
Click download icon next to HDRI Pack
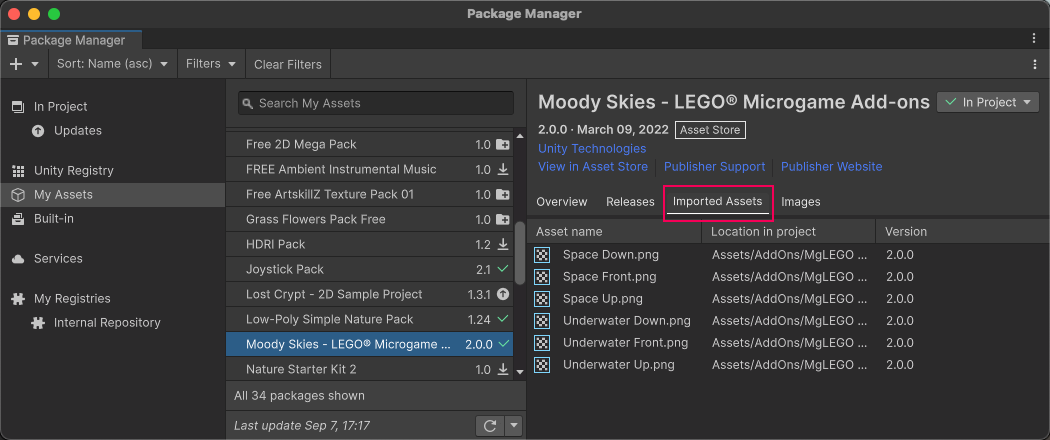(x=503, y=244)
